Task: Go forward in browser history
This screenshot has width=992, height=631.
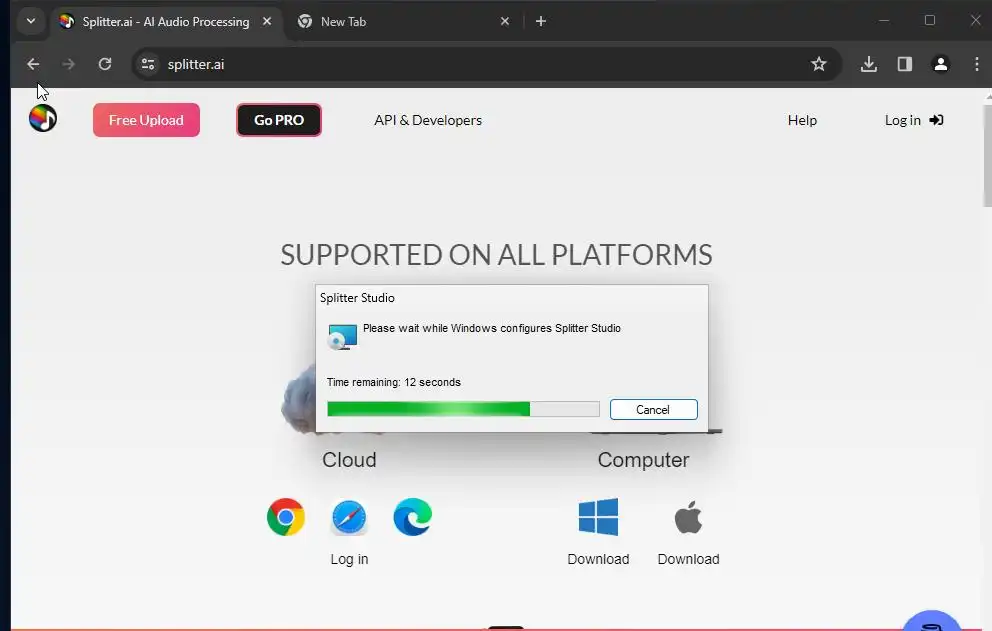Action: pos(68,64)
